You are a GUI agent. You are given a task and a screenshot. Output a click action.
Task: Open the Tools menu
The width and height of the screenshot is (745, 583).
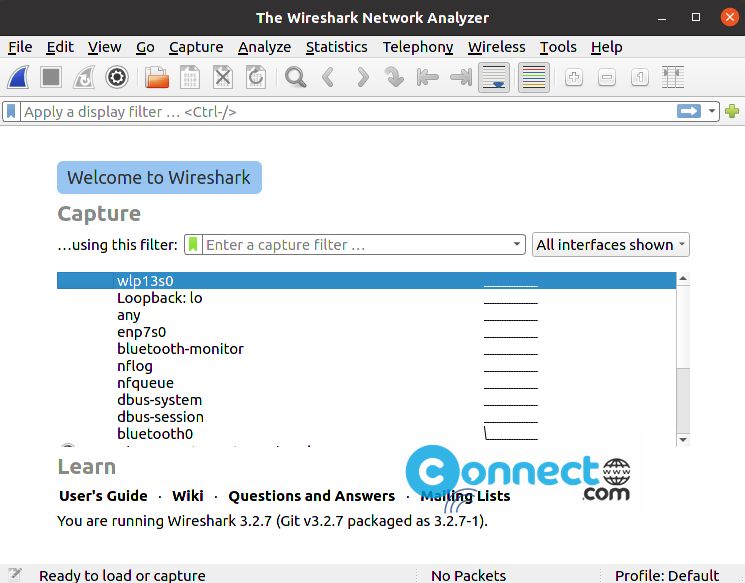point(558,47)
